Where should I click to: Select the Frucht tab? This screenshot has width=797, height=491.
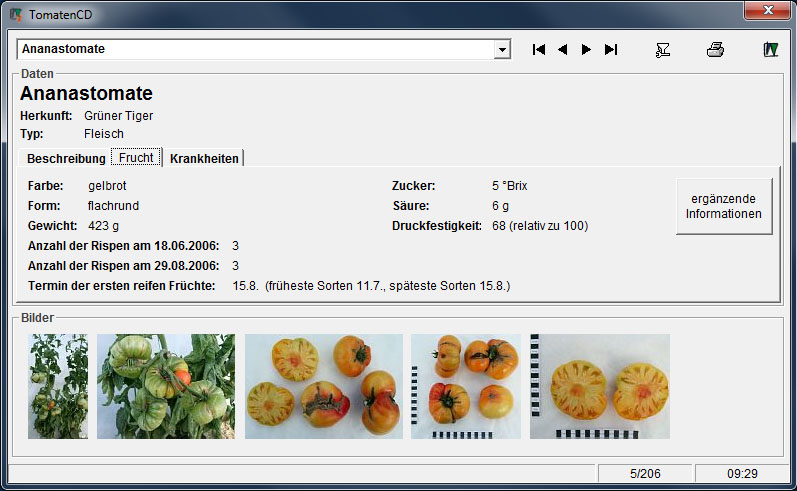tap(136, 159)
